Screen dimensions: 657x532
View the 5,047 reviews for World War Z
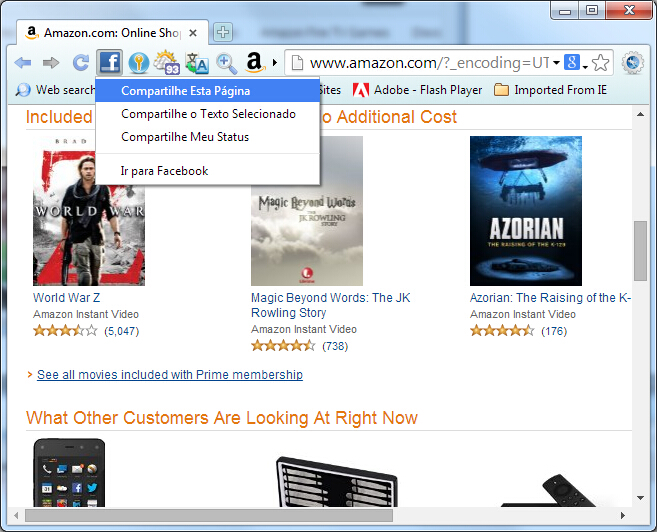tap(122, 331)
